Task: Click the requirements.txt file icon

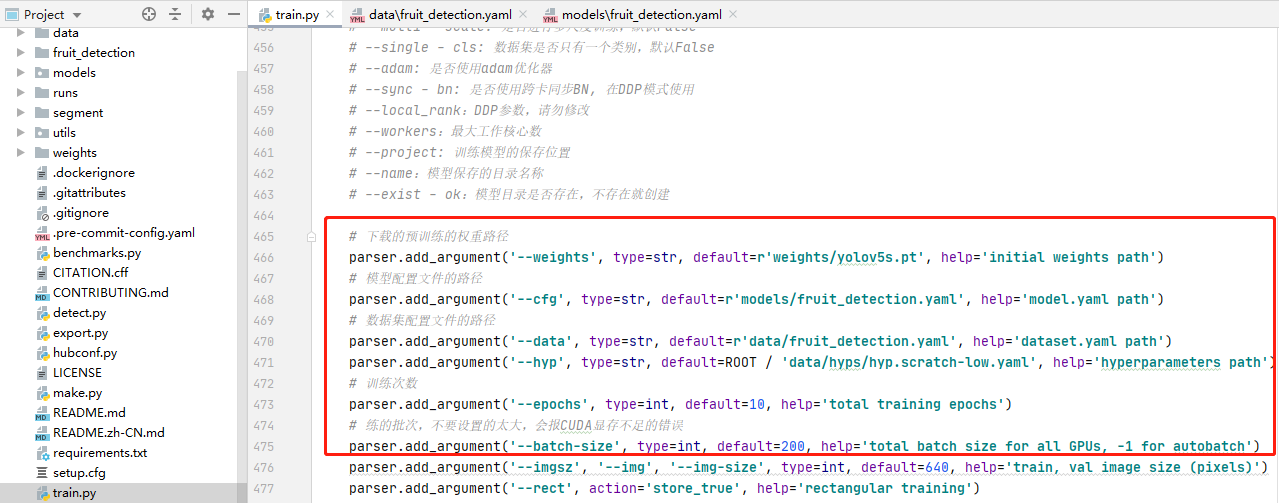Action: pos(41,452)
